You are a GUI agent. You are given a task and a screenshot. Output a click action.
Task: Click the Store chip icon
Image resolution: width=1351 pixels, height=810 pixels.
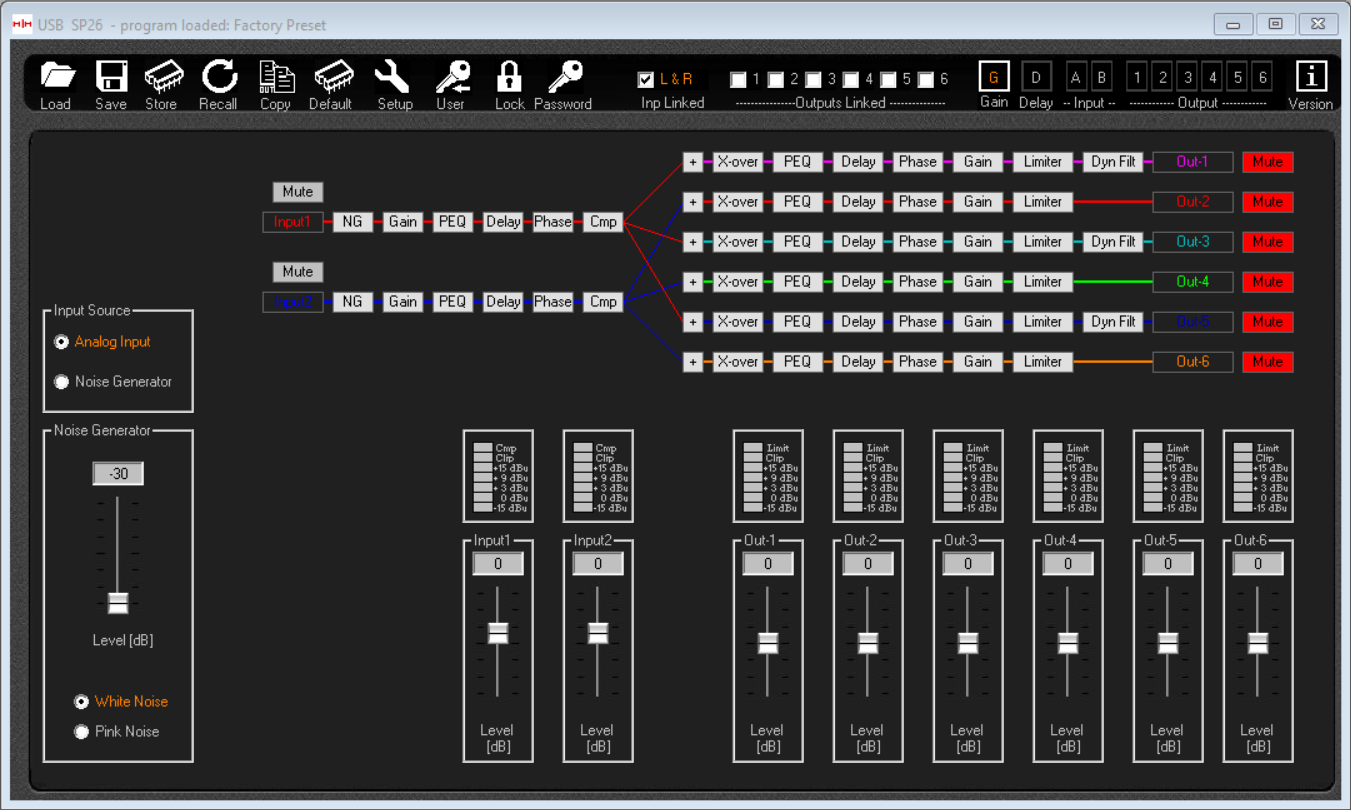tap(163, 77)
